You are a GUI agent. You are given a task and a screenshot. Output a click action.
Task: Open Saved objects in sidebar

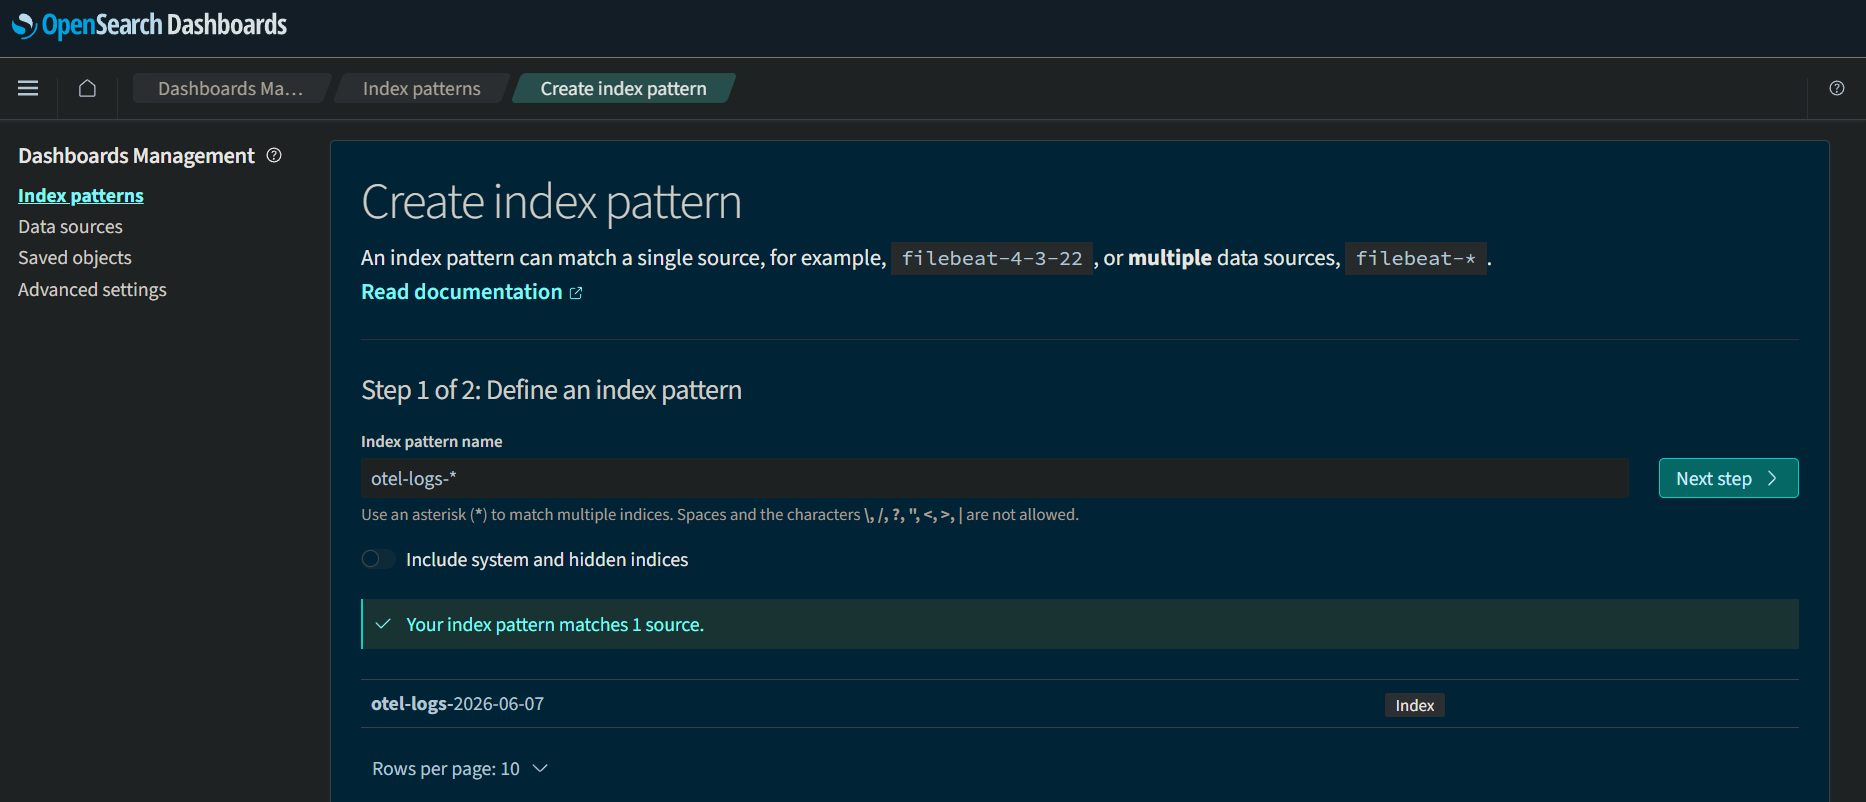[75, 258]
